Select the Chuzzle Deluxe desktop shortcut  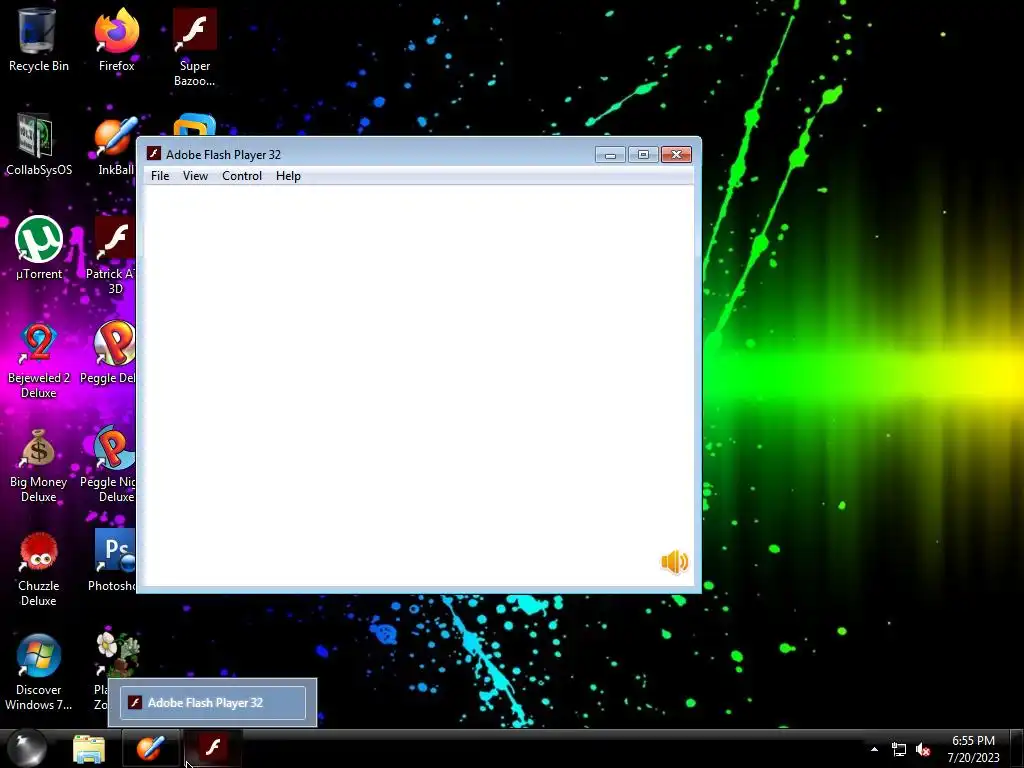(x=39, y=568)
